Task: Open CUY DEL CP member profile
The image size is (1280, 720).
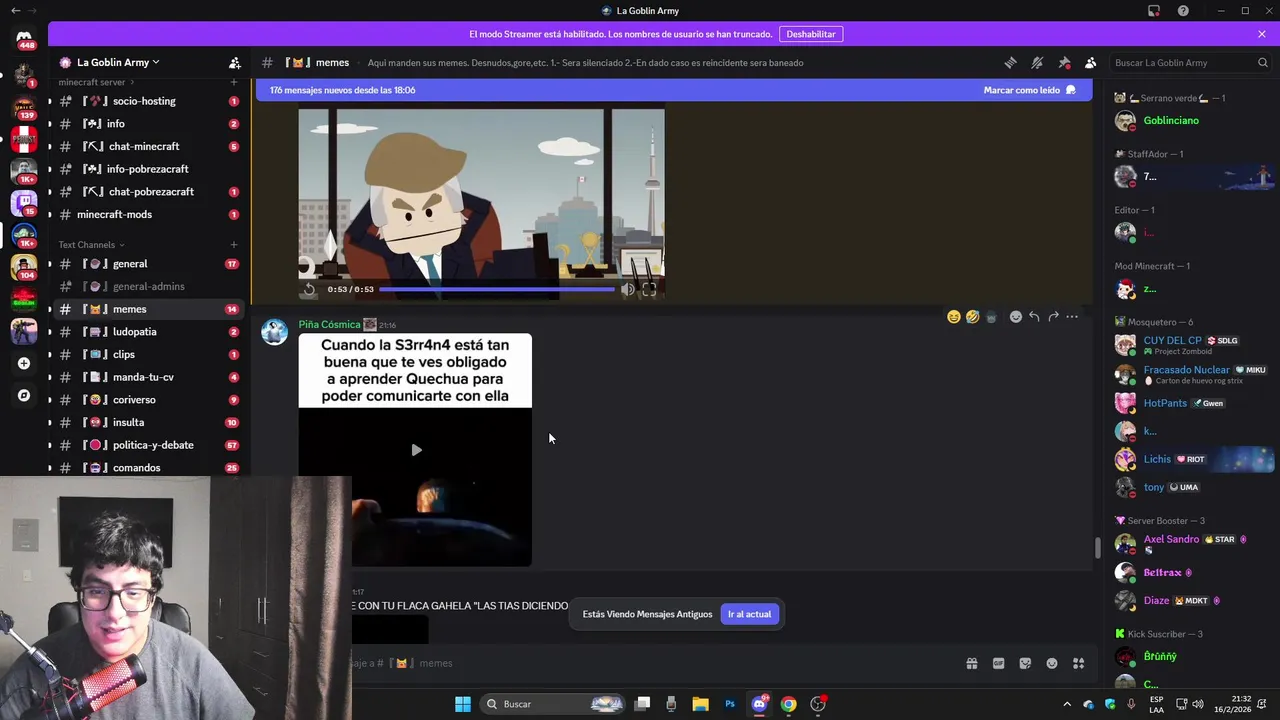Action: click(1193, 345)
